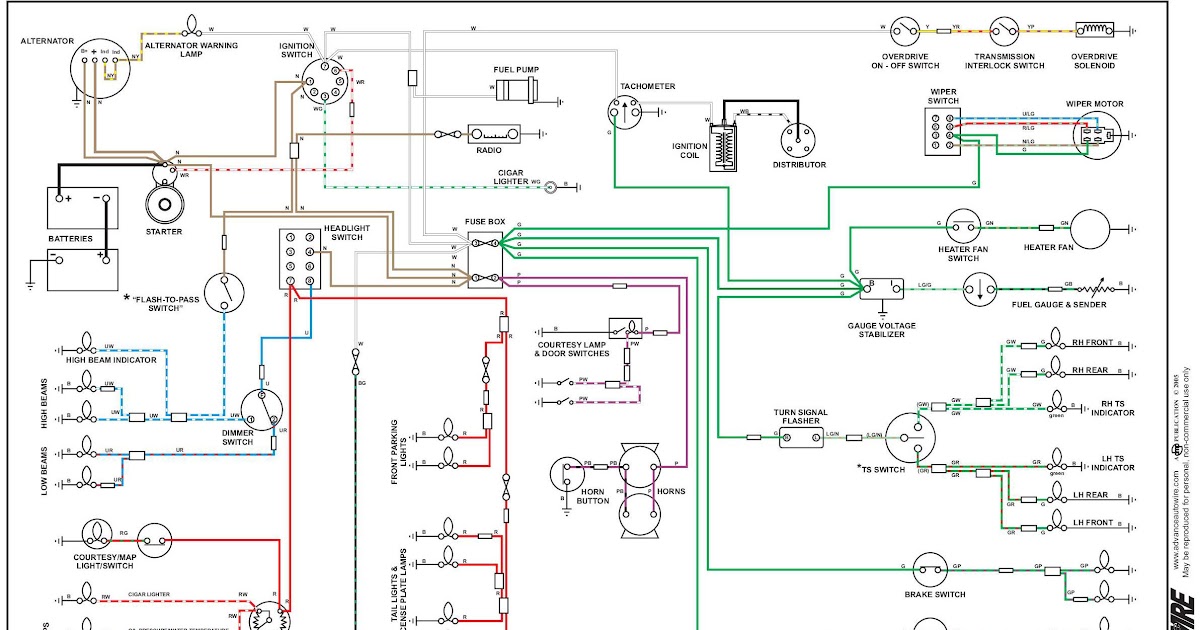
Task: Select the 'BATTERIES' label
Action: (x=71, y=239)
